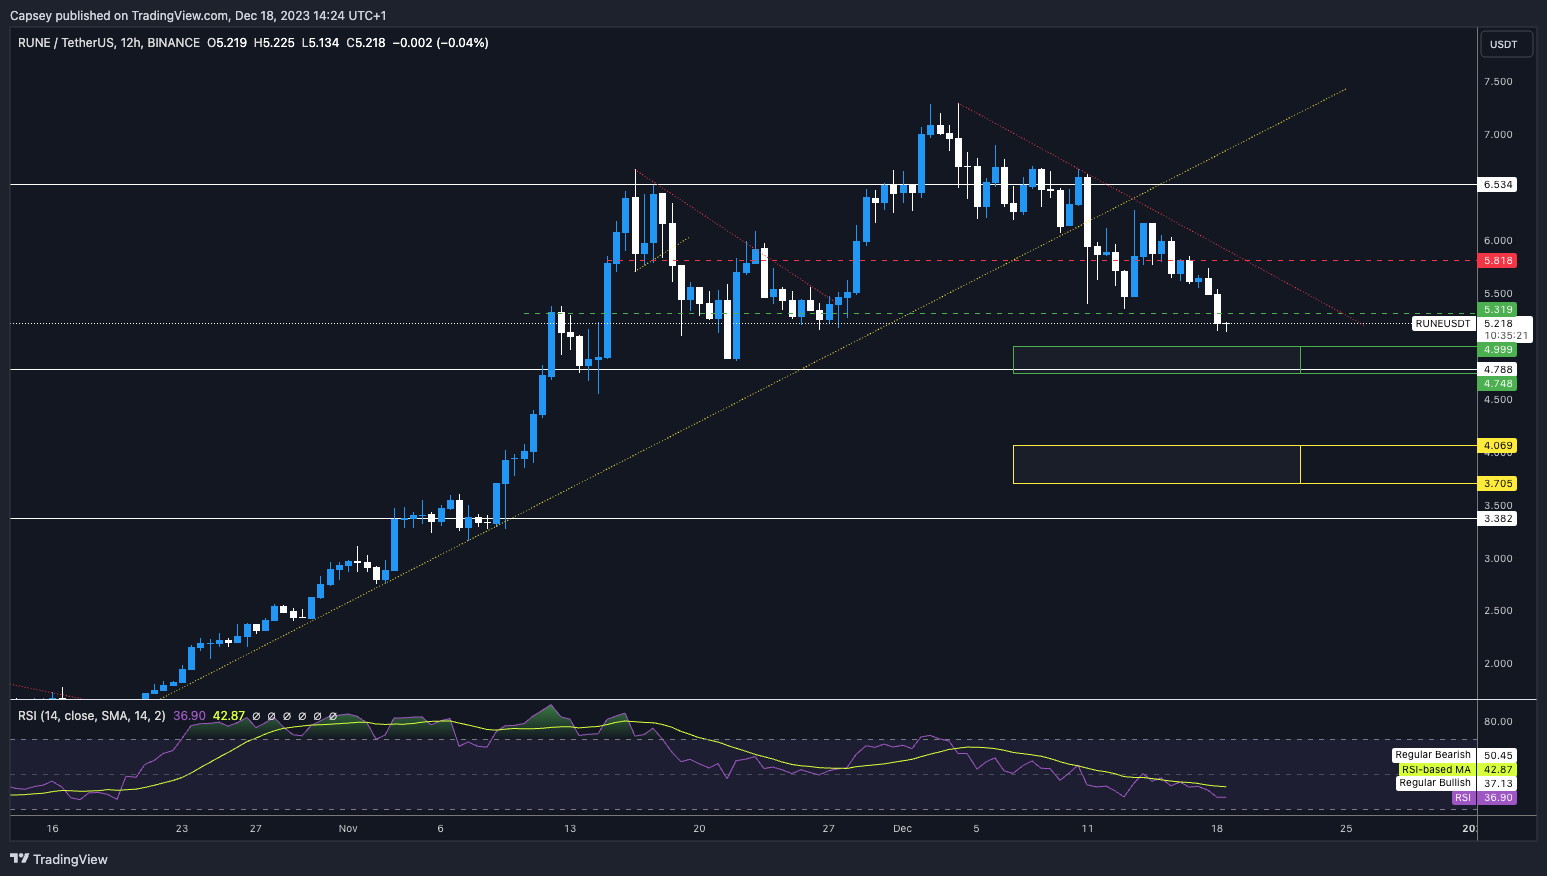
Task: Click the 3.000 tick on price axis
Action: click(1498, 559)
